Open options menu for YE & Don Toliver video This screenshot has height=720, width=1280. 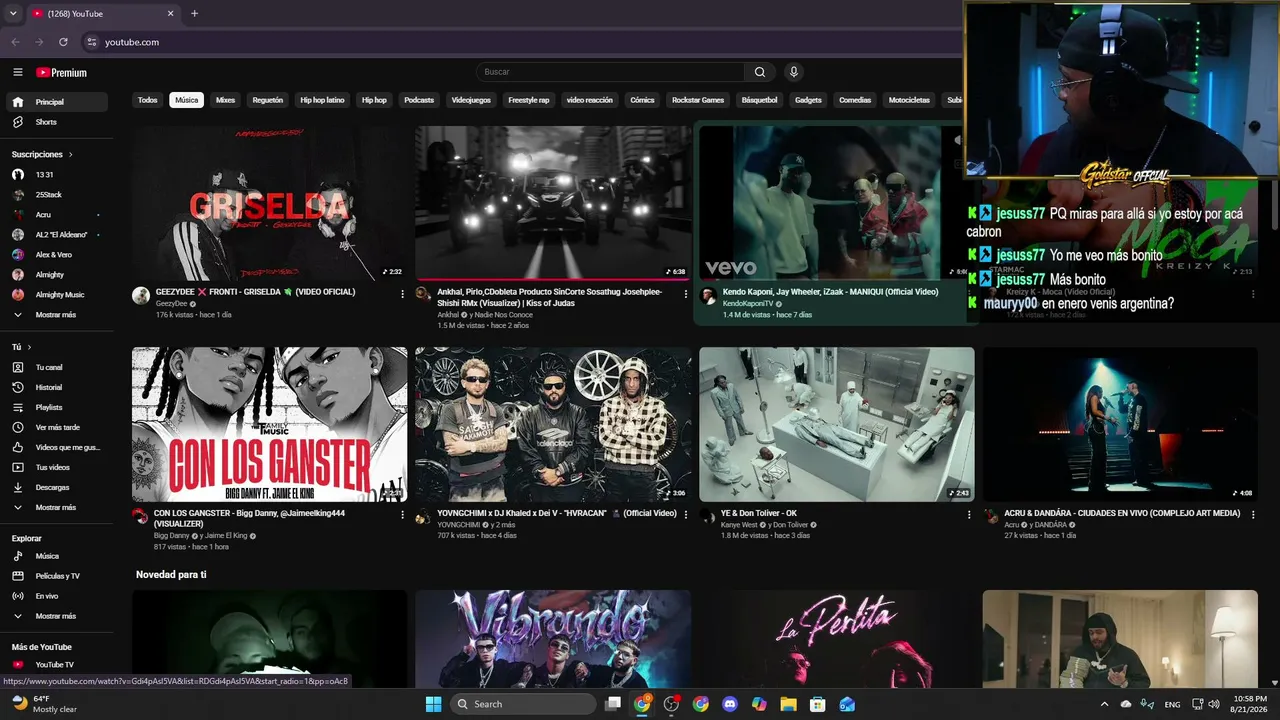(969, 515)
